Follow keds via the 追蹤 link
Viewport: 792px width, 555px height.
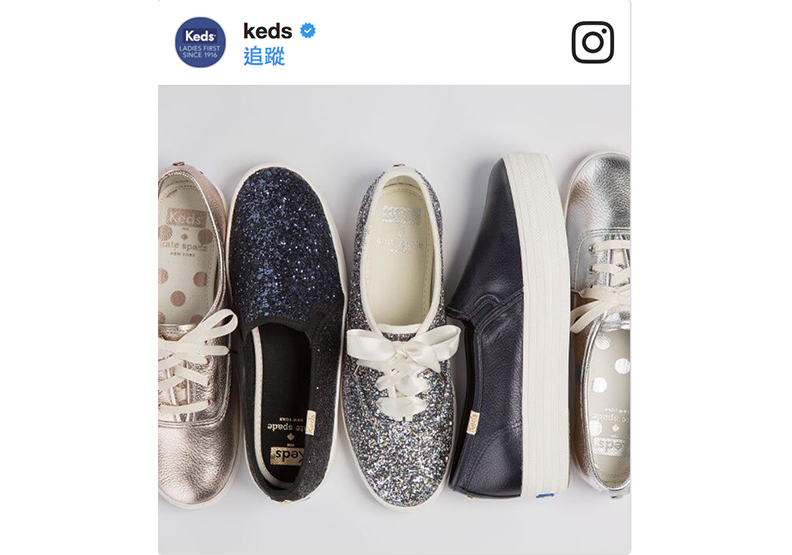pos(264,56)
